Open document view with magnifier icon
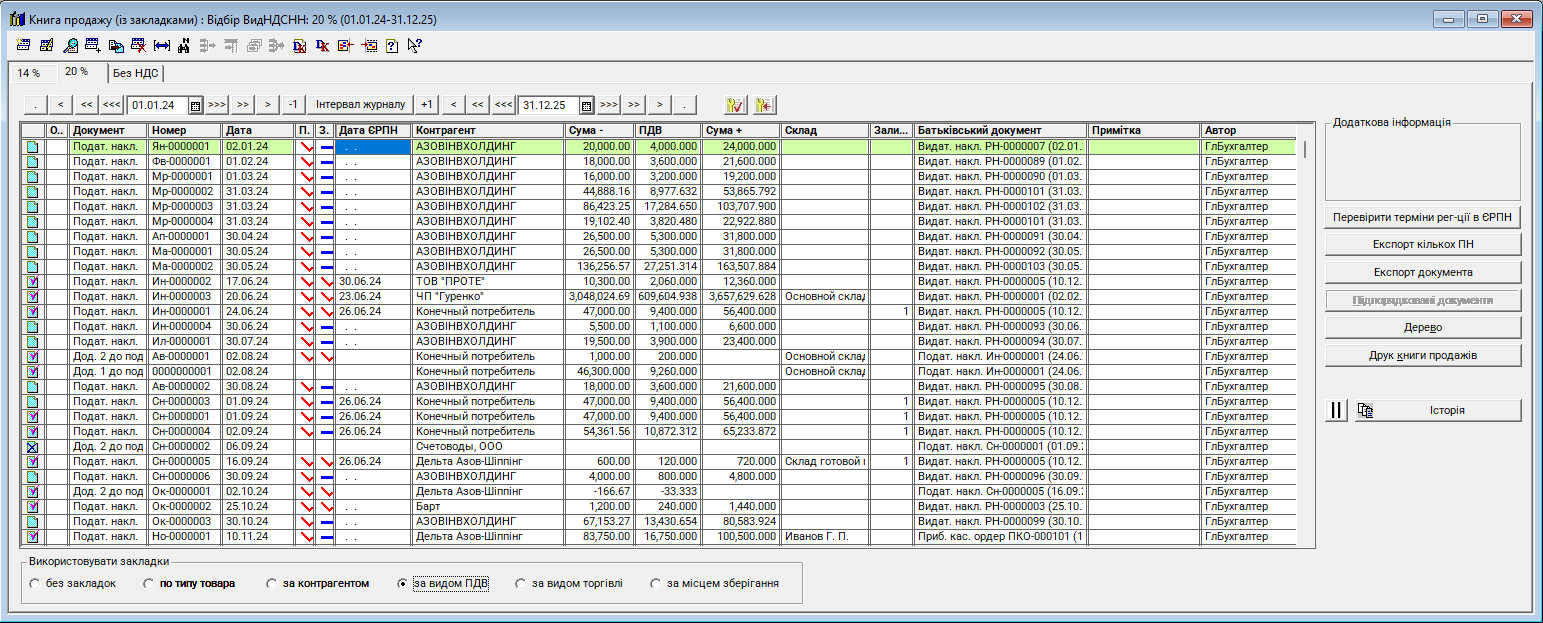 coord(70,45)
